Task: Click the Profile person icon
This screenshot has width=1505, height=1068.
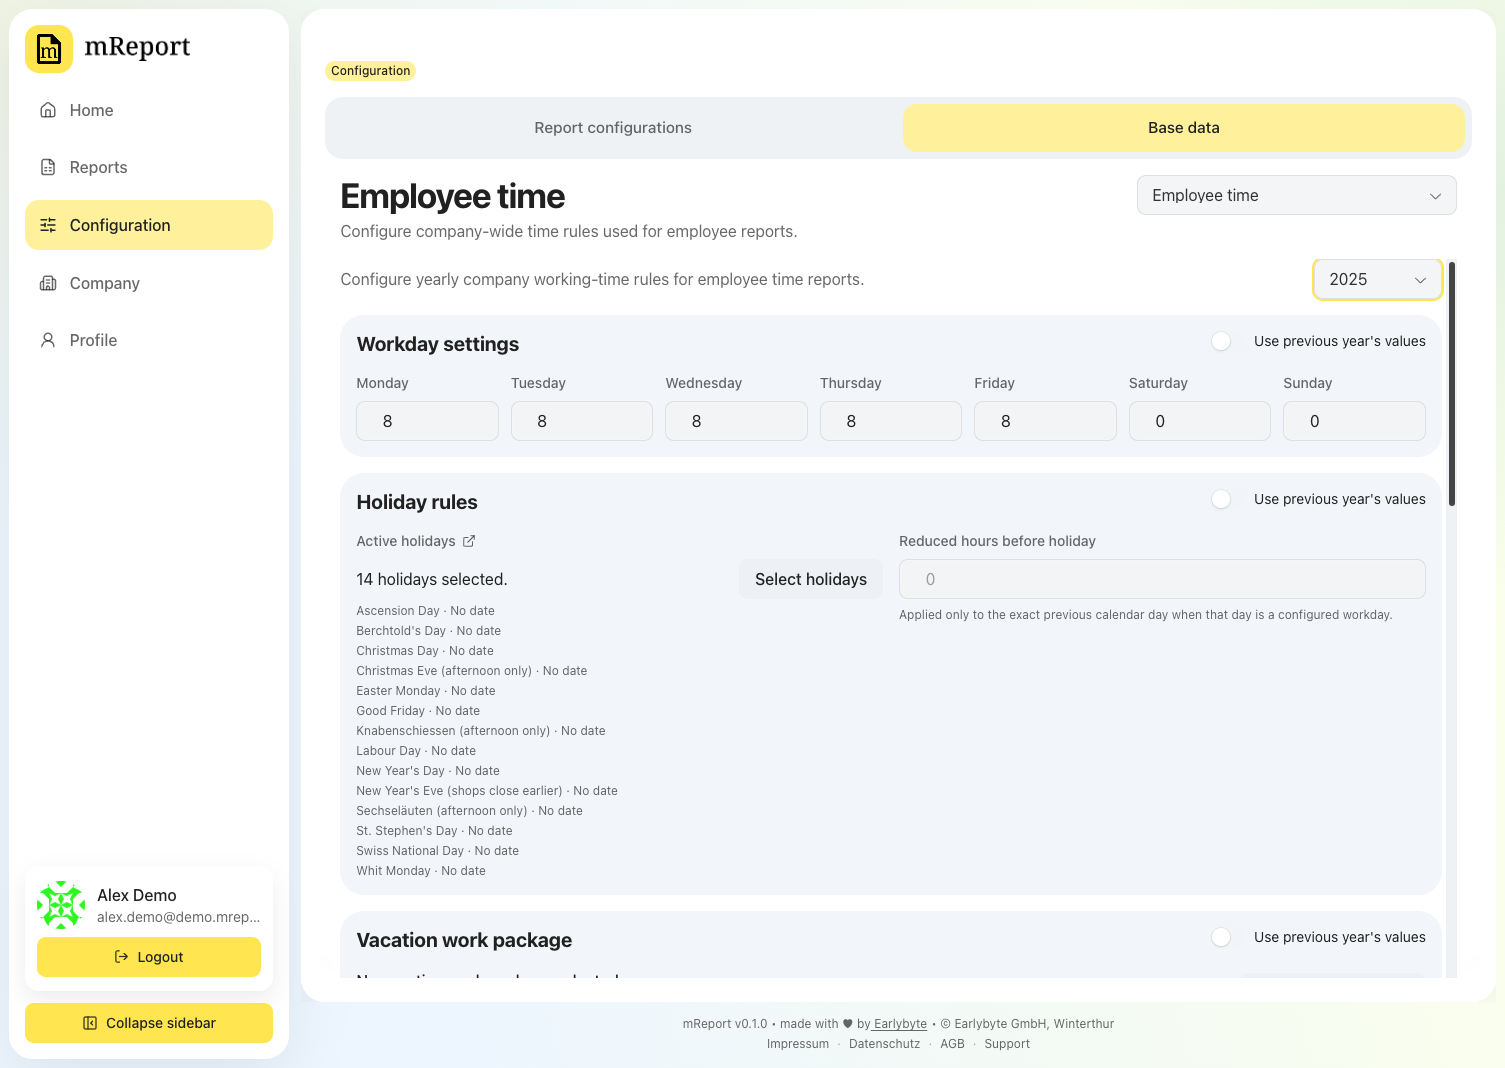Action: click(x=48, y=340)
